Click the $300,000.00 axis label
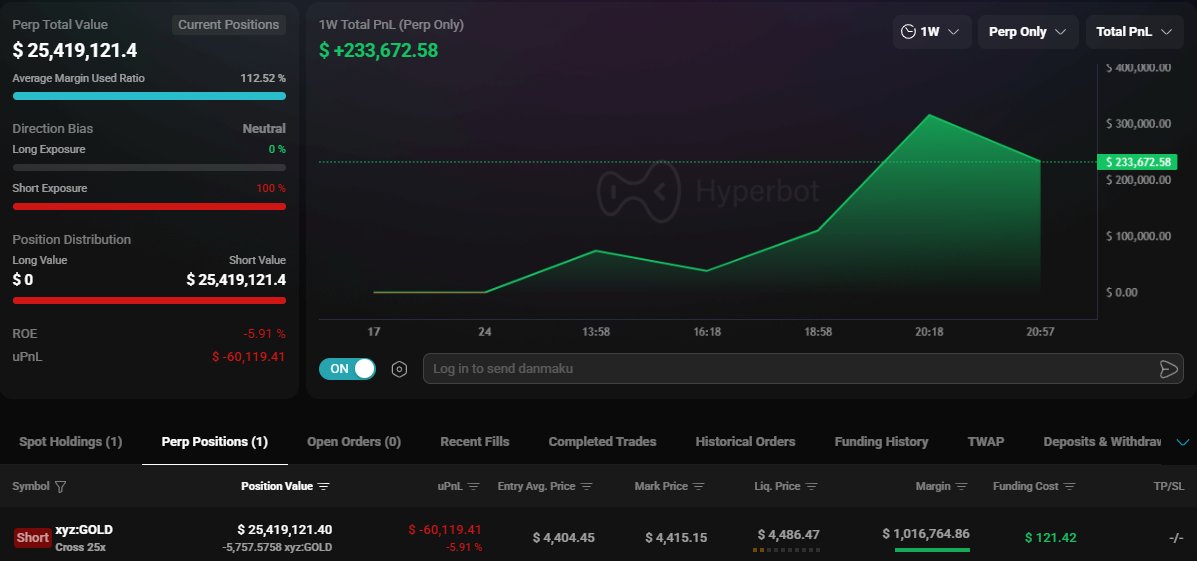 click(x=1138, y=124)
